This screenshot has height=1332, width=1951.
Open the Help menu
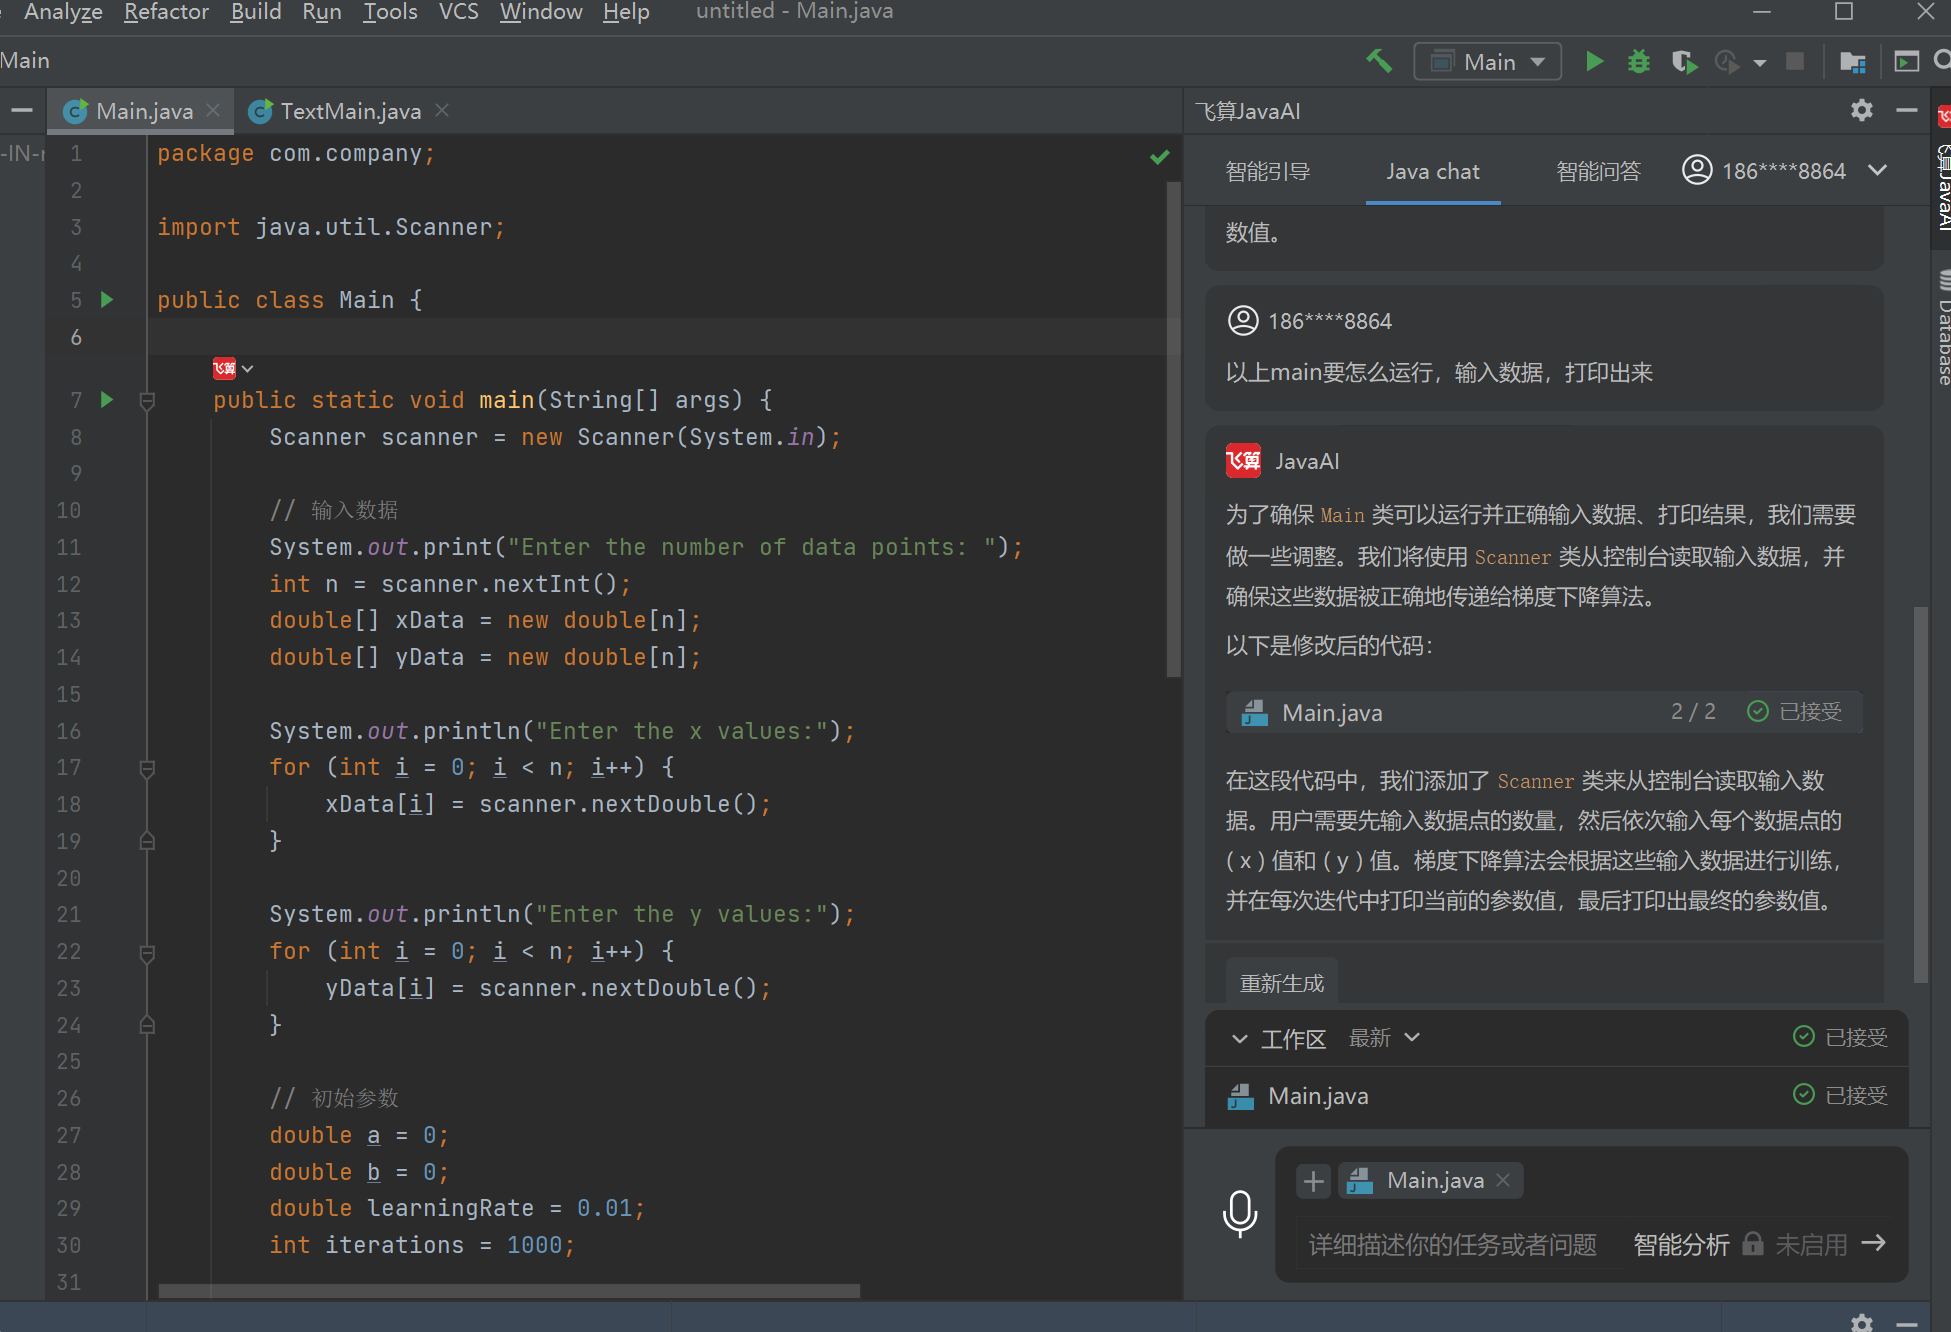click(x=626, y=12)
